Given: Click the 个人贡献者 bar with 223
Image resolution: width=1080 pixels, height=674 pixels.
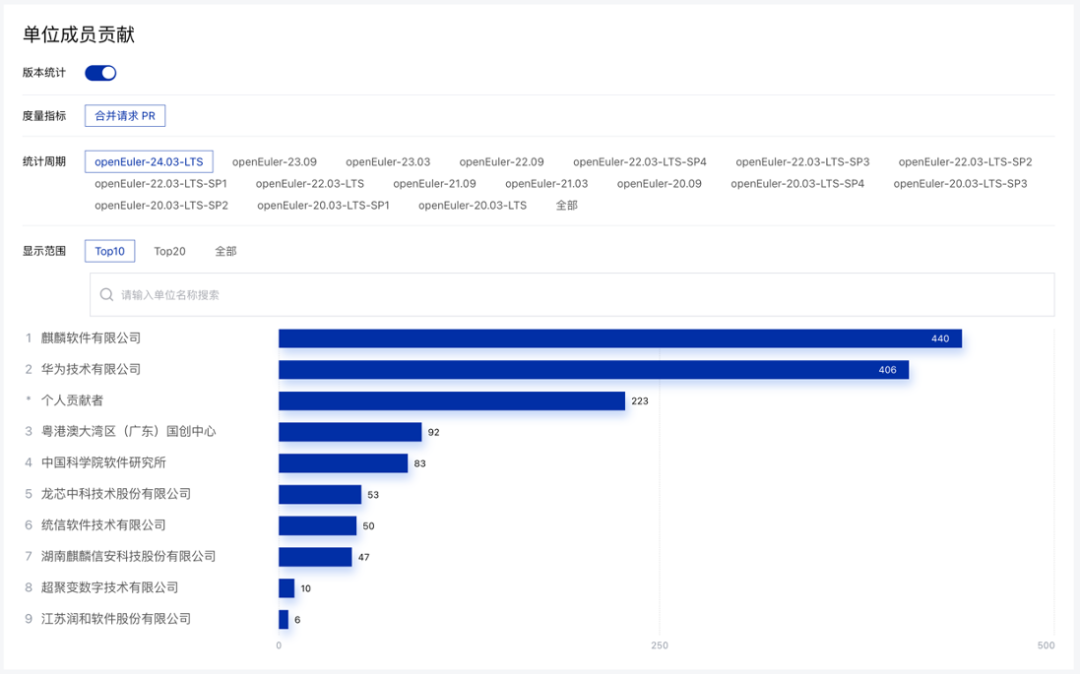Looking at the screenshot, I should click(x=451, y=401).
